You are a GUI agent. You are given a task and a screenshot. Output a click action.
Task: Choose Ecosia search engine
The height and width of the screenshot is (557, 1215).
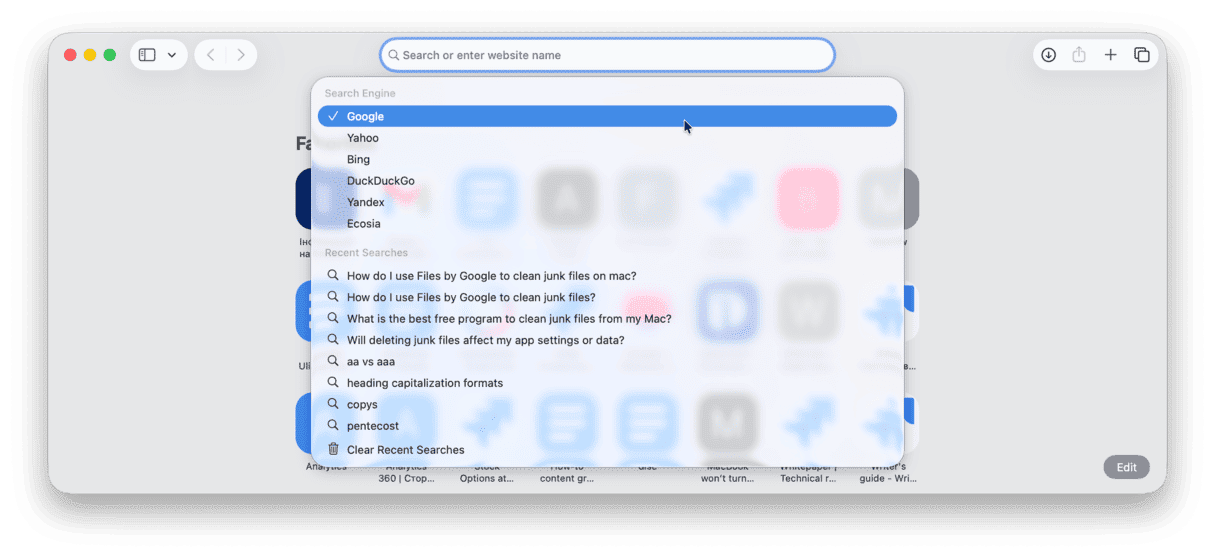[x=607, y=223]
